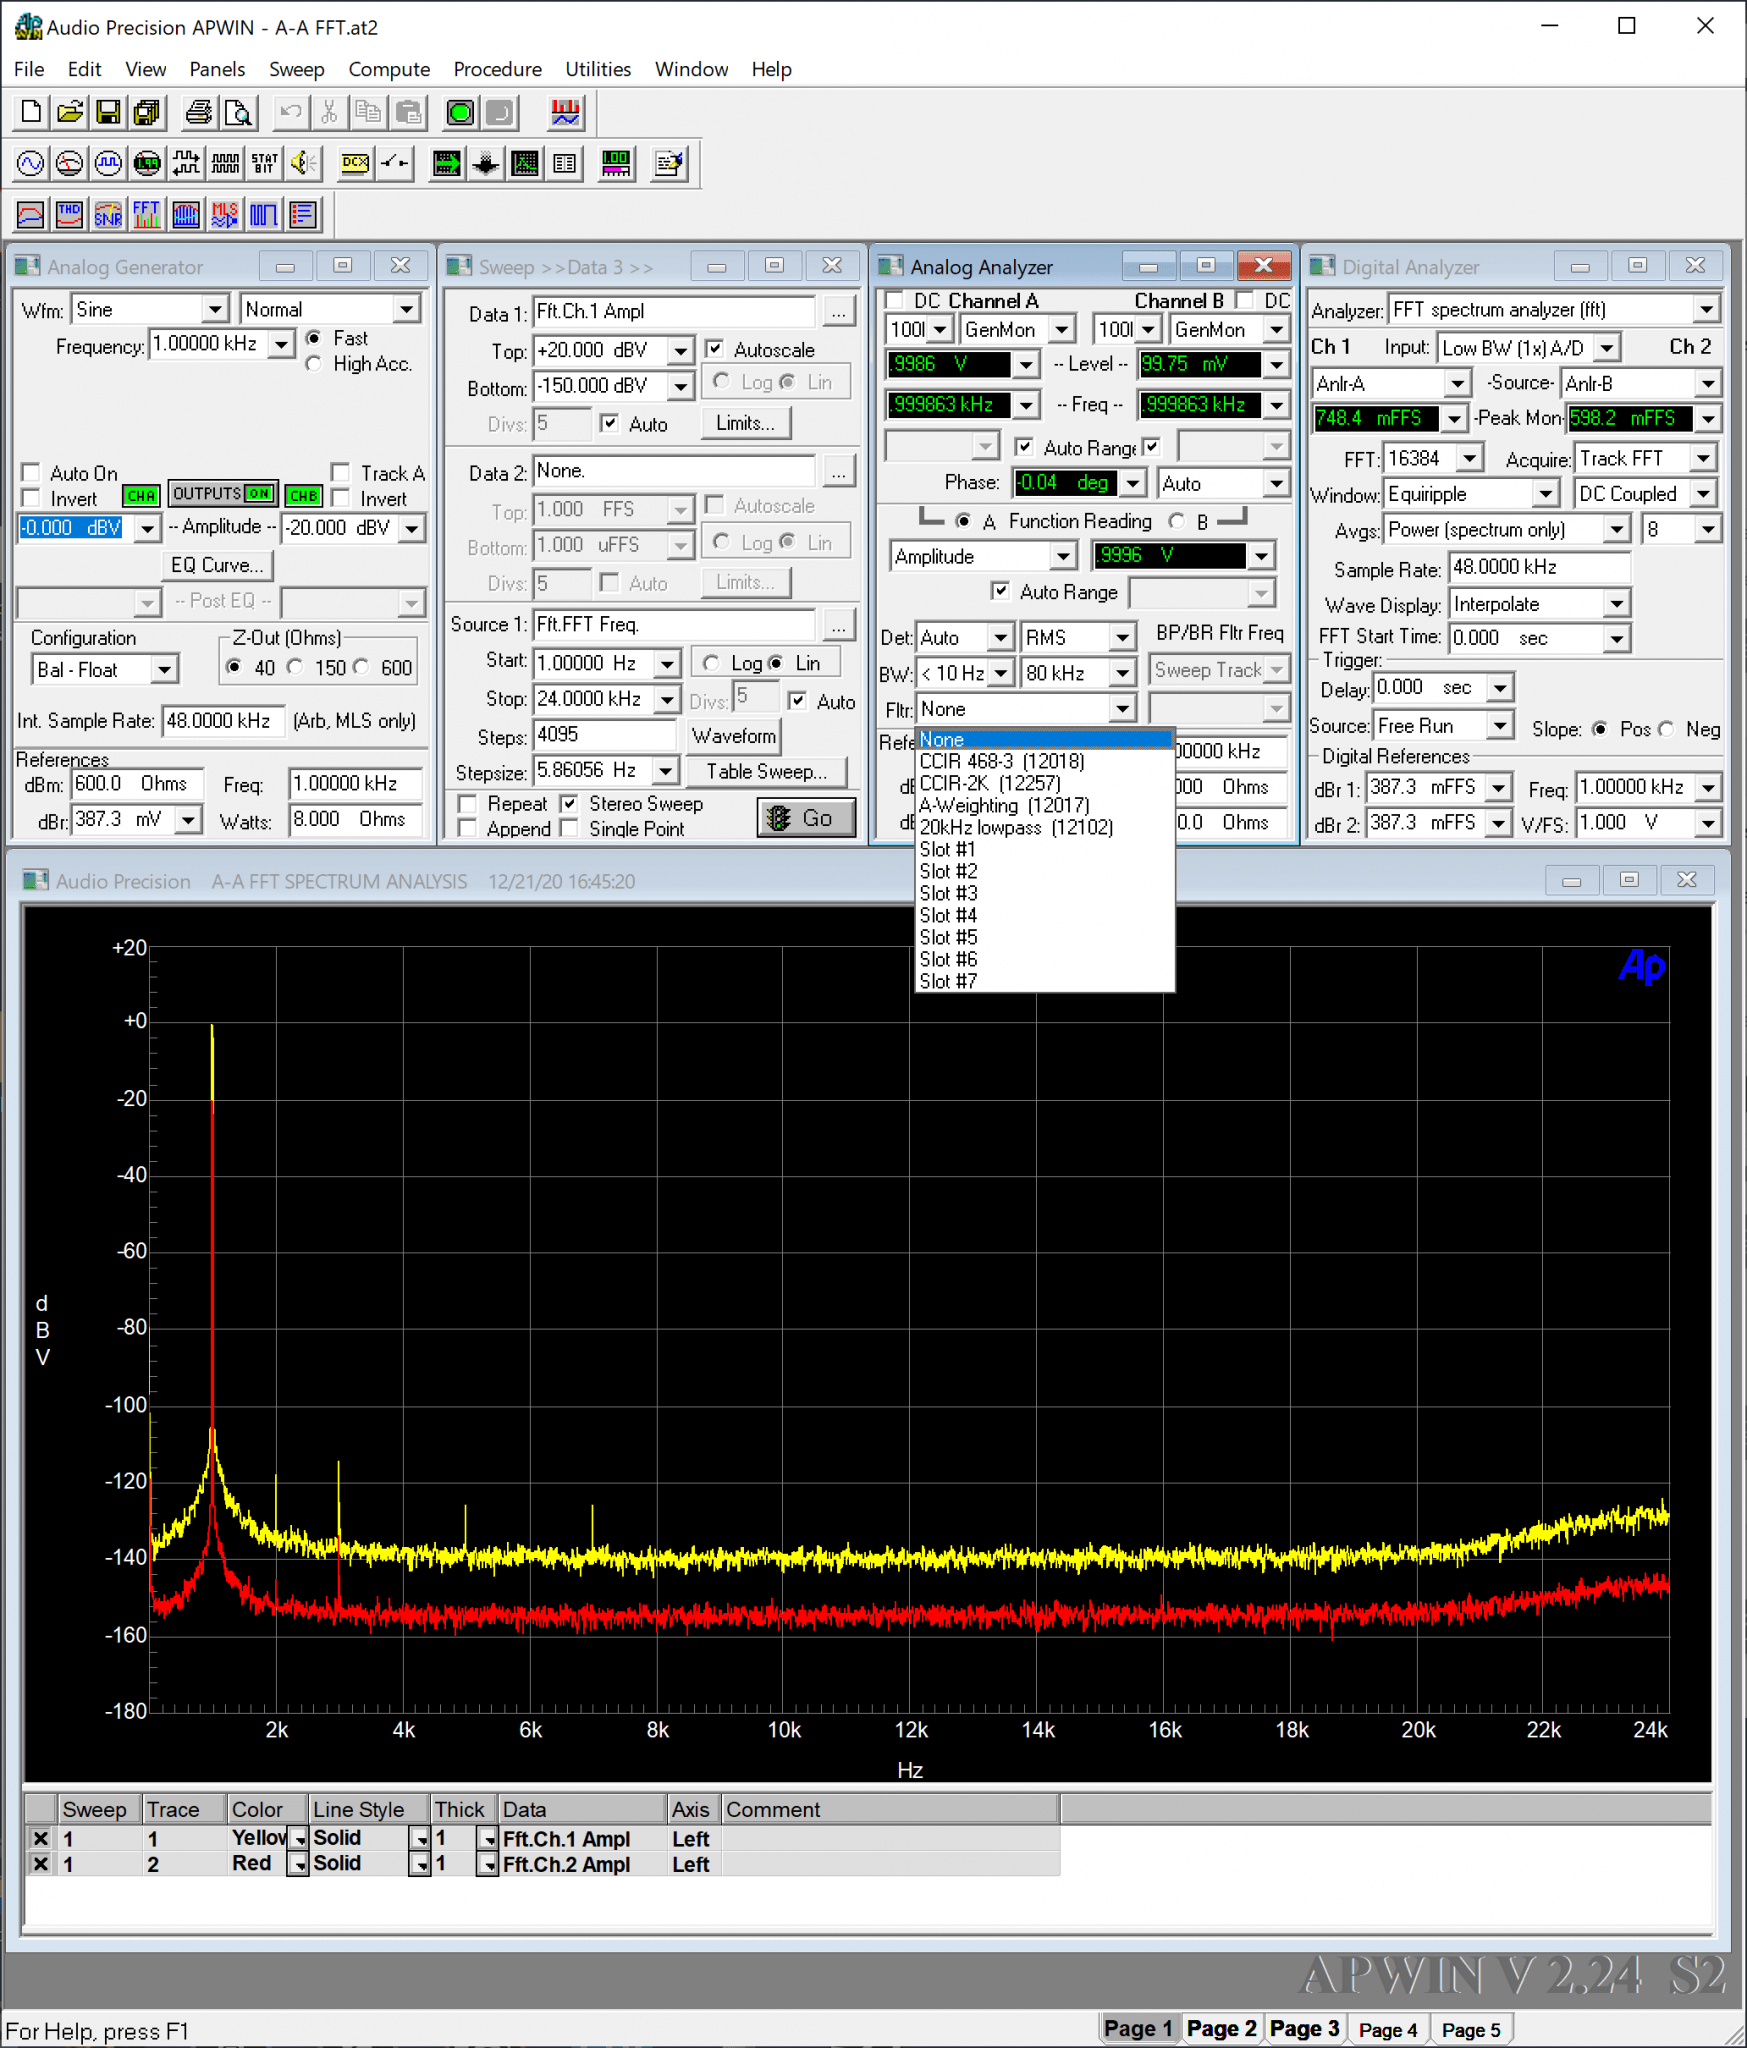This screenshot has width=1747, height=2048.
Task: Click the SNR quick-test icon
Action: 108,214
